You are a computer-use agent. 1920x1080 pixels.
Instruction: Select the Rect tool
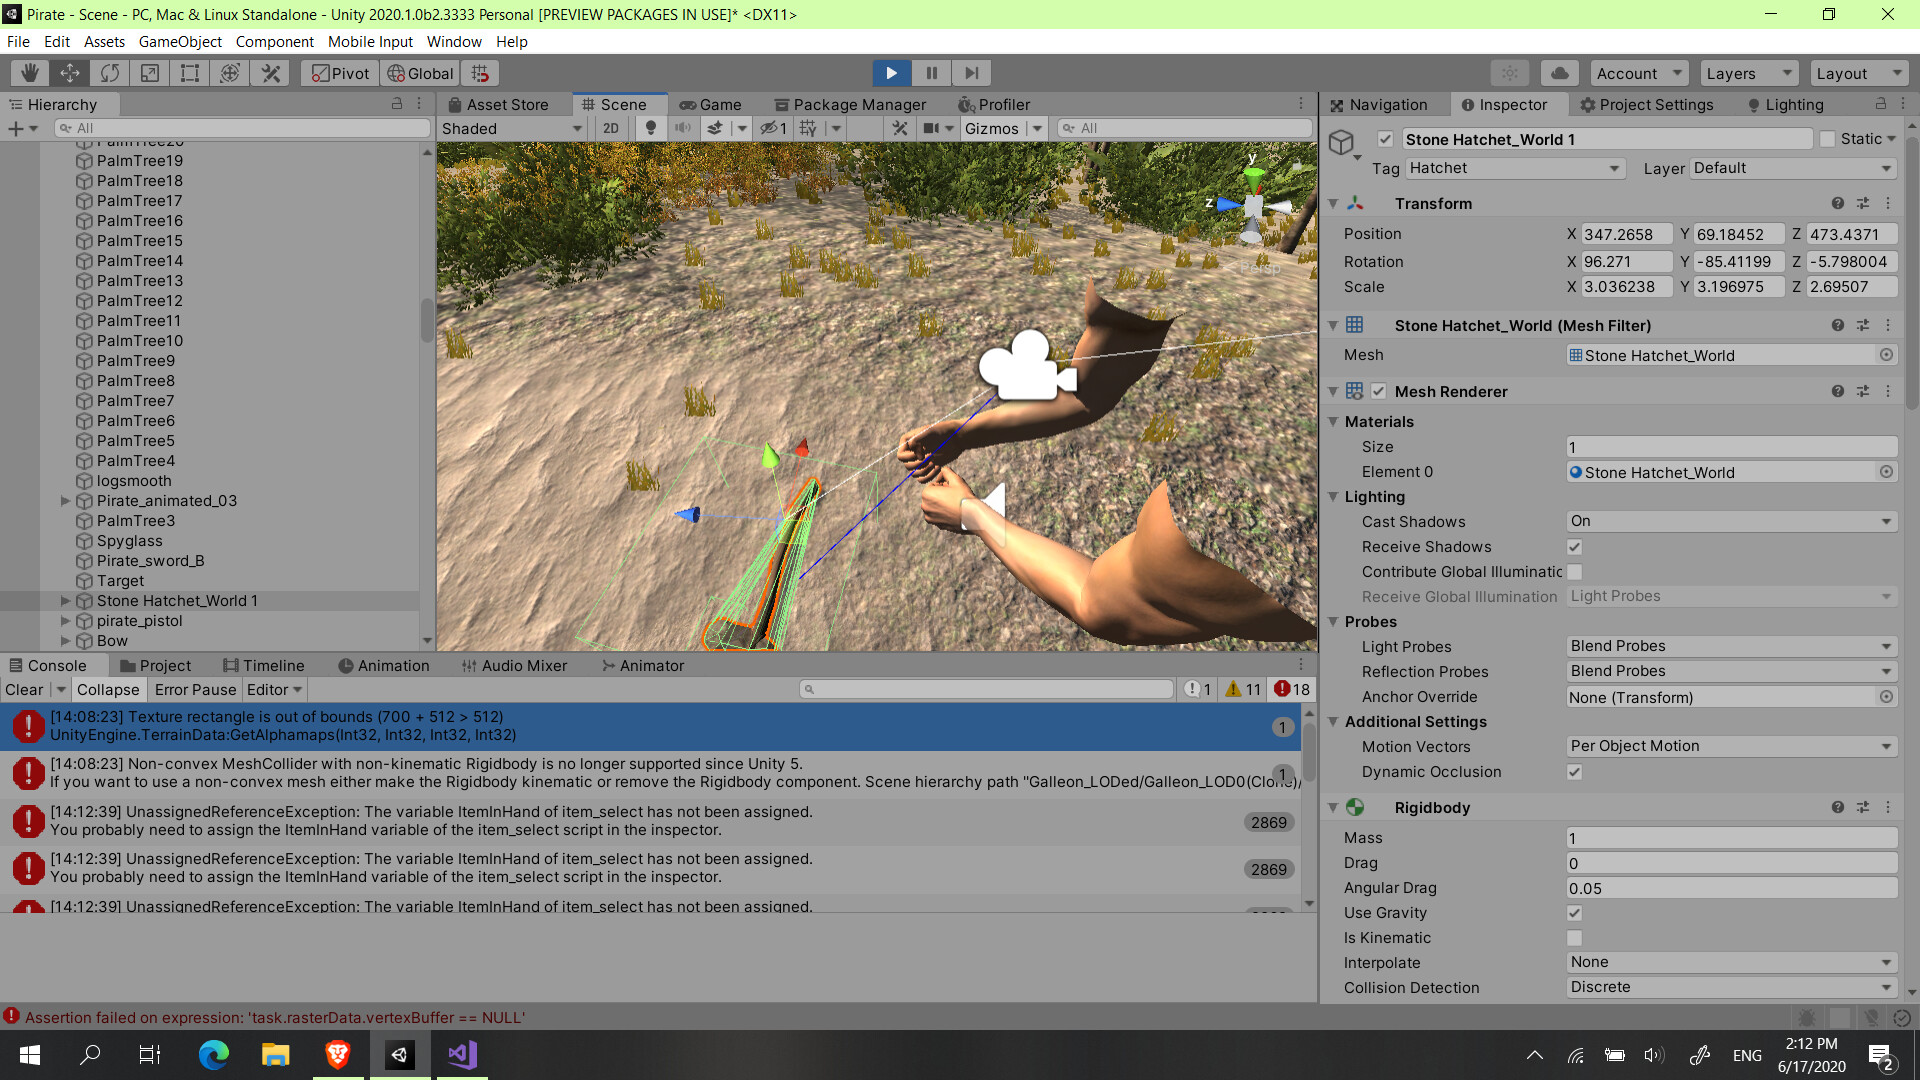coord(190,72)
